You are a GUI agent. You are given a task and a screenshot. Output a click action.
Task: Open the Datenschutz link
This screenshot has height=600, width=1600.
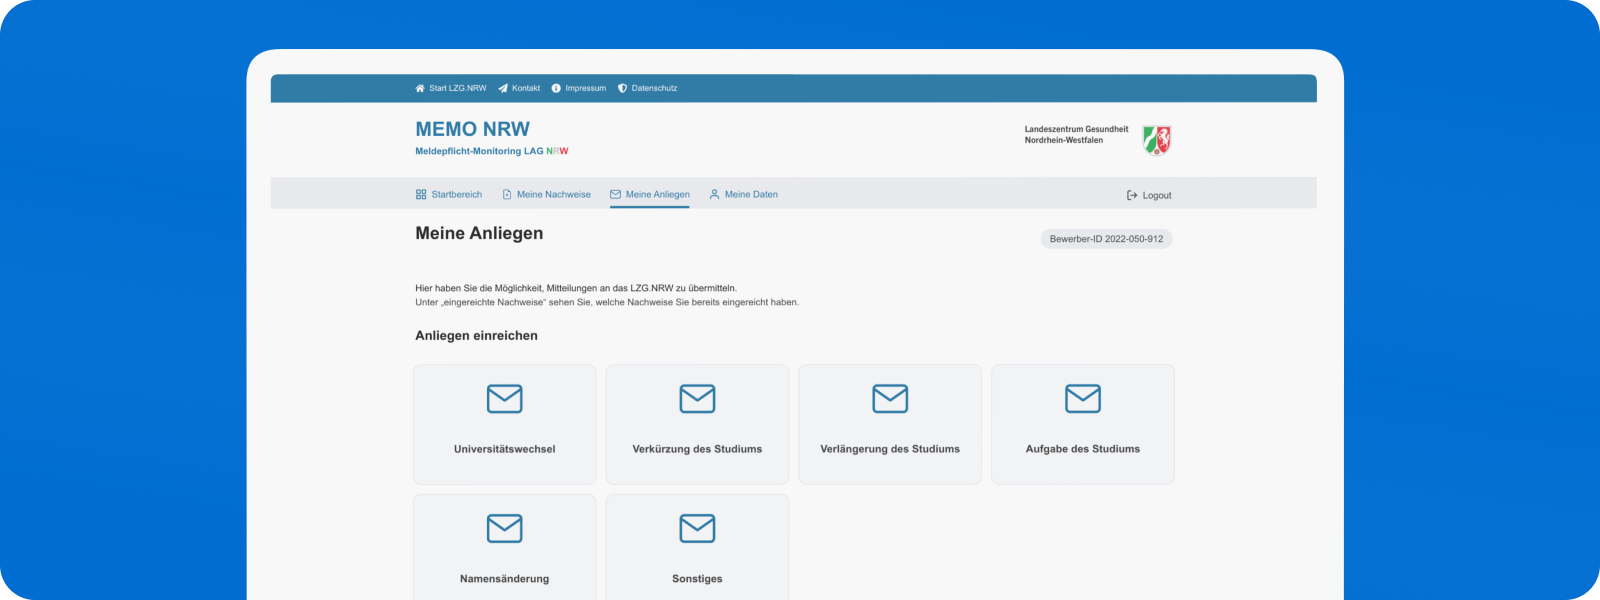pyautogui.click(x=647, y=88)
